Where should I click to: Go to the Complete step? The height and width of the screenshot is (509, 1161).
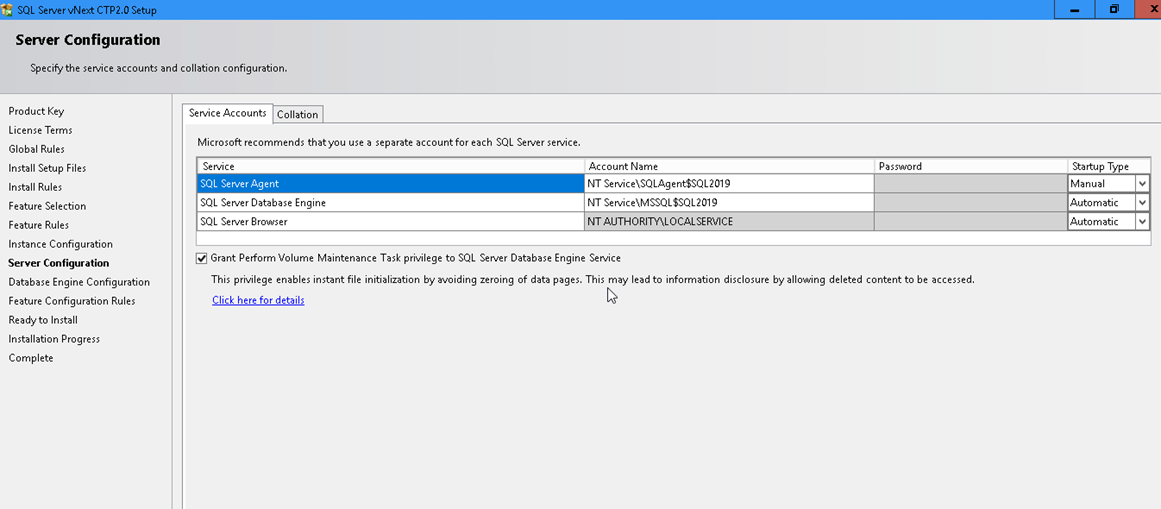(x=31, y=358)
